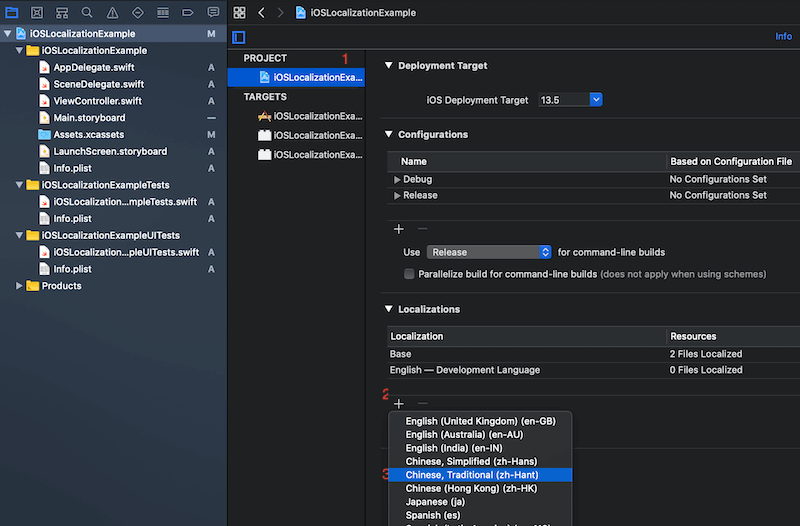Open the Breakpoint navigator icon
This screenshot has width=800, height=526.
188,12
